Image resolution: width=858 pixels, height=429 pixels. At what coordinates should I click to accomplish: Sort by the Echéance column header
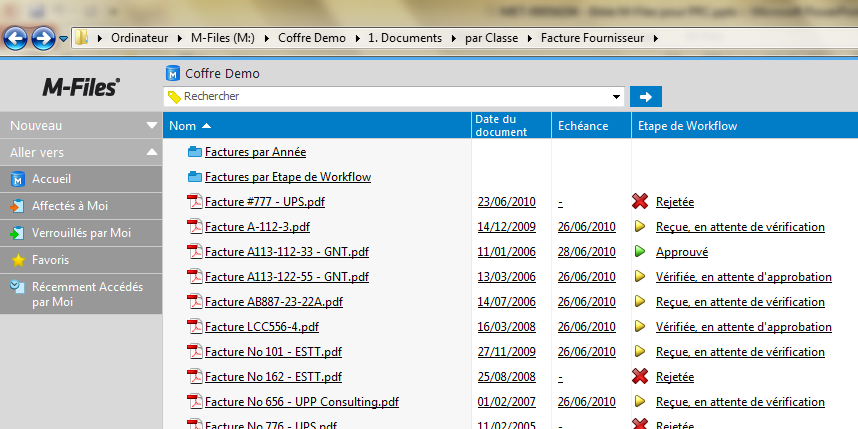[x=591, y=125]
